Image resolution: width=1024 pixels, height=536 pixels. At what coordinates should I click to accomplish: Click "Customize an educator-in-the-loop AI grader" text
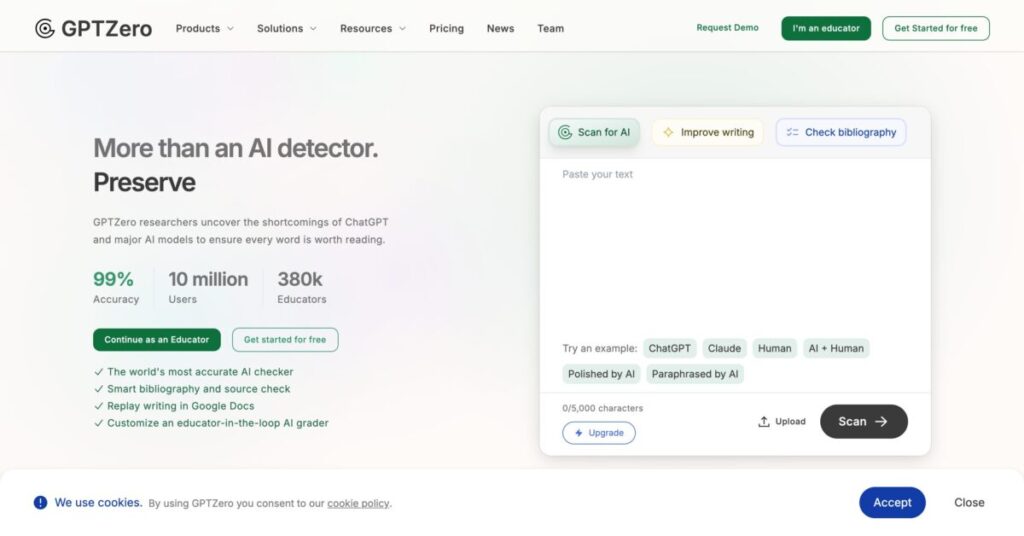(x=217, y=422)
